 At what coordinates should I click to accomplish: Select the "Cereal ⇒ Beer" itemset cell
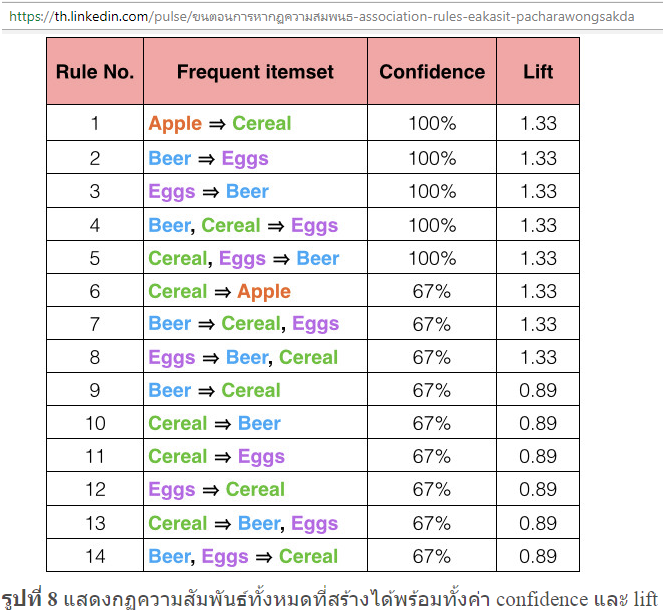[214, 423]
